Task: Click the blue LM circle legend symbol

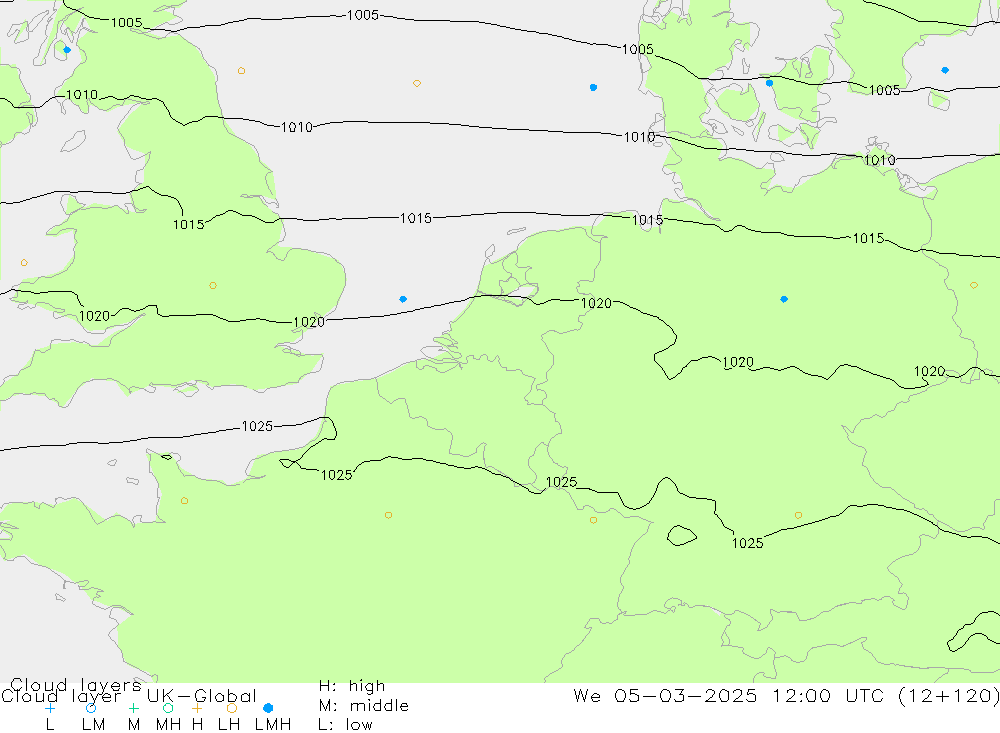Action: click(x=91, y=708)
